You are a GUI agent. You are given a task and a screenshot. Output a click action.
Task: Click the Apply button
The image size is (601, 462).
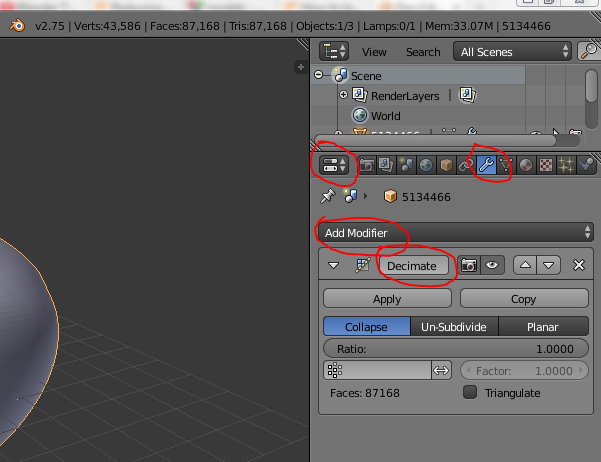pyautogui.click(x=387, y=299)
